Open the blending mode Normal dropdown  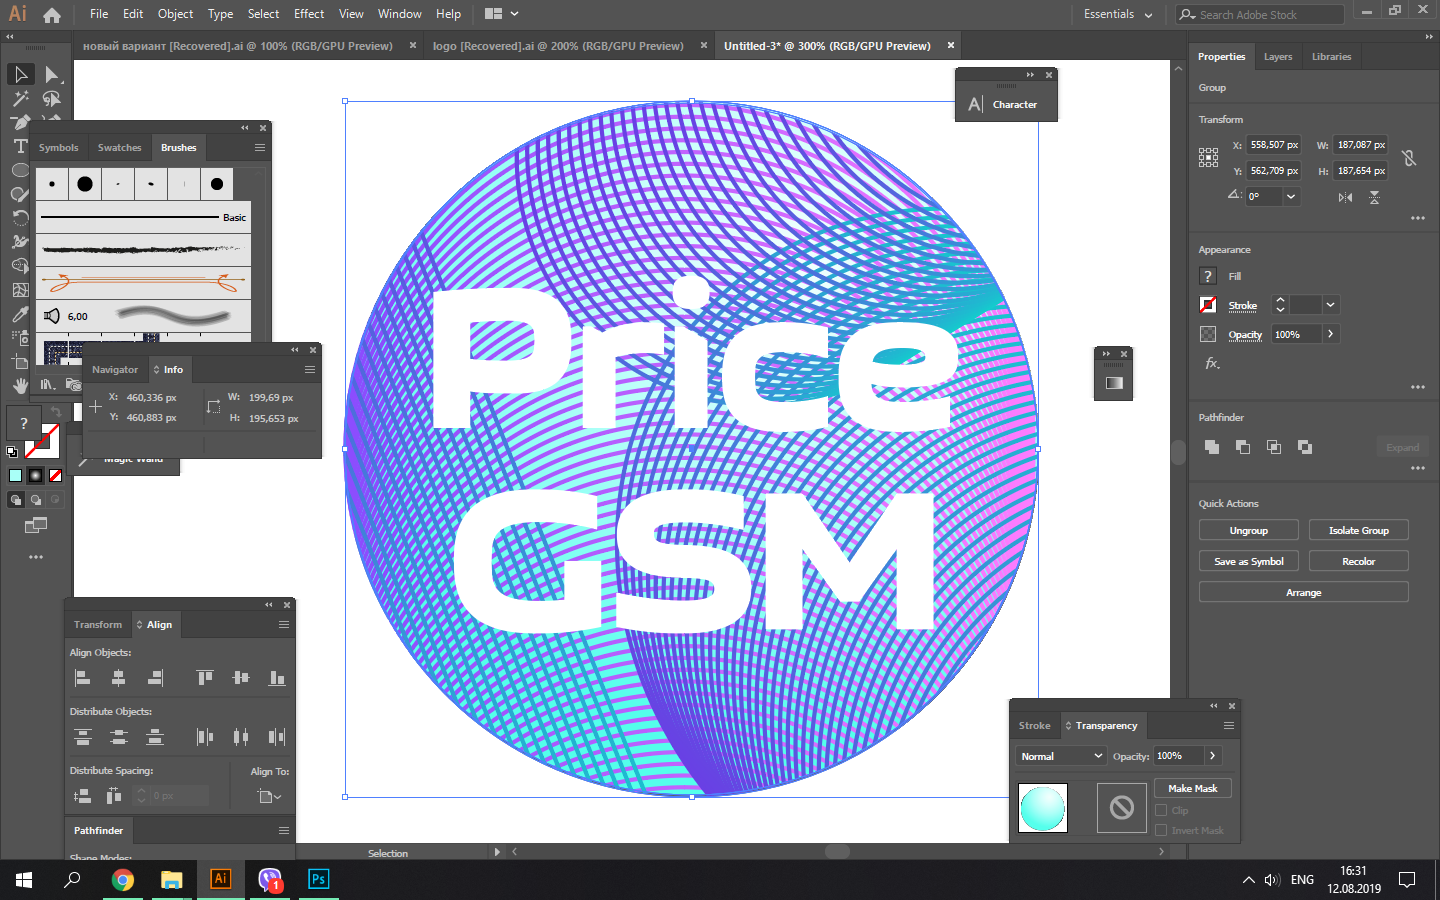[x=1060, y=756]
